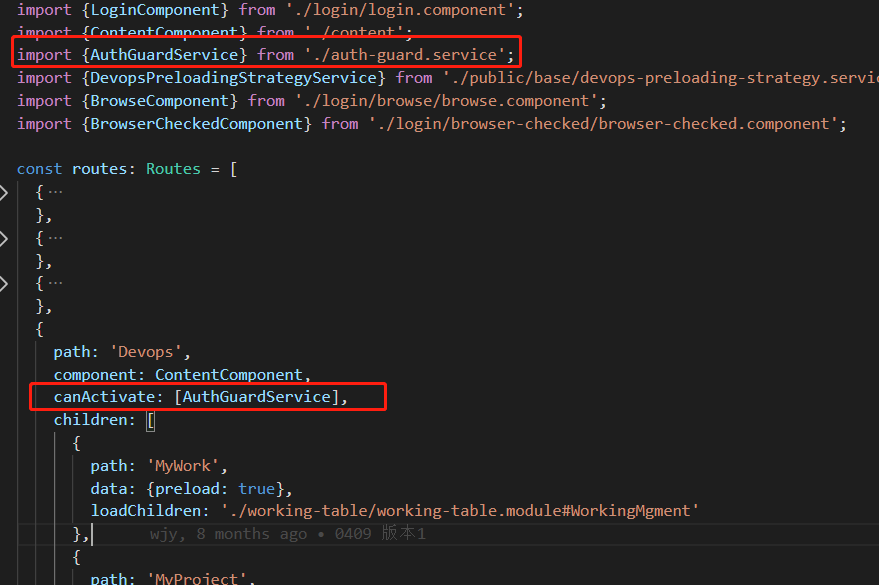Click the bottom fold chevron in the gutter
This screenshot has height=585, width=879.
(4, 282)
